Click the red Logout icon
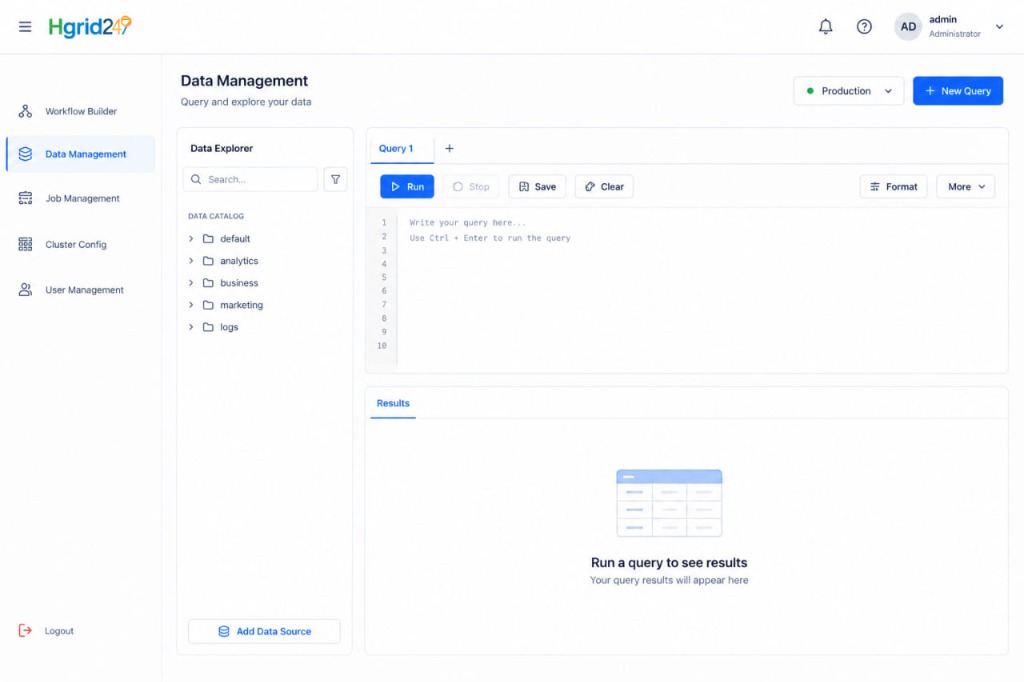 point(25,630)
